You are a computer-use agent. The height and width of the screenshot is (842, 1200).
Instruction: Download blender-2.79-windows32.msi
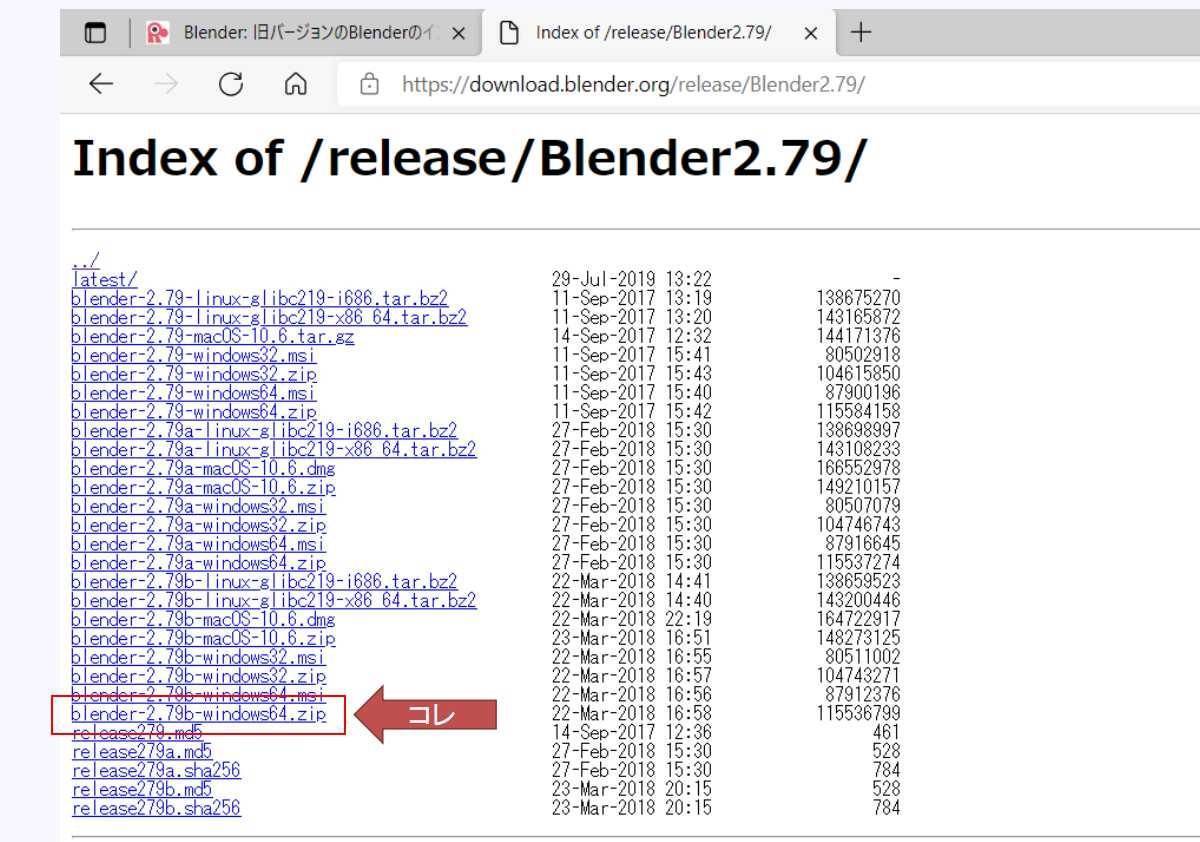pyautogui.click(x=194, y=355)
